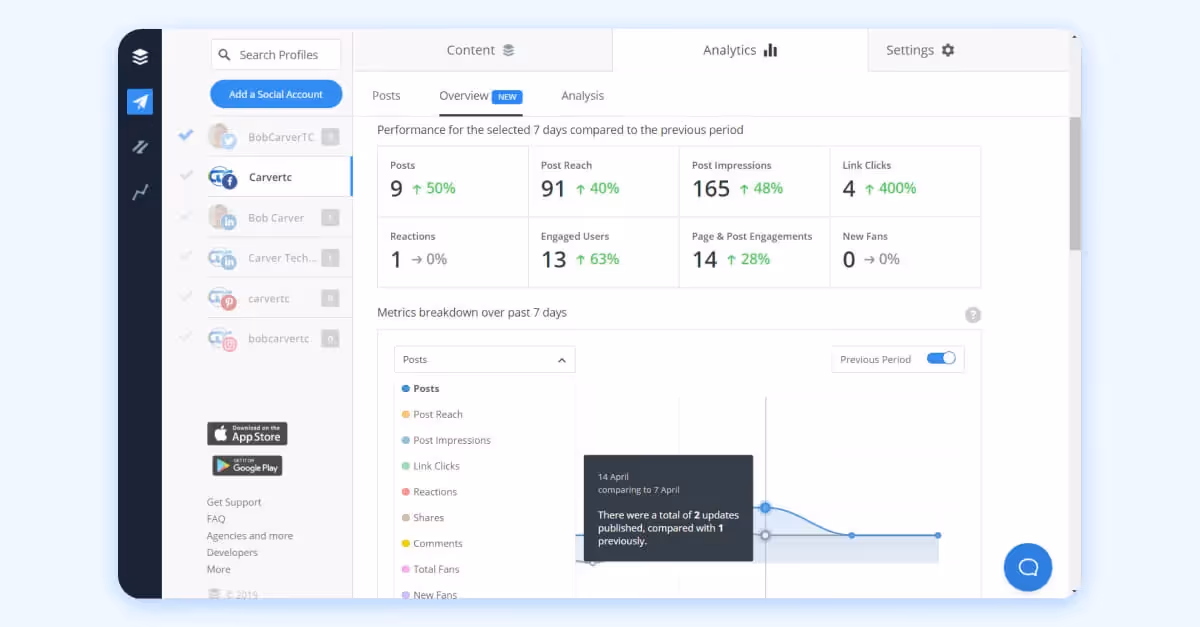Open the Content tab
This screenshot has height=627, width=1200.
470,49
